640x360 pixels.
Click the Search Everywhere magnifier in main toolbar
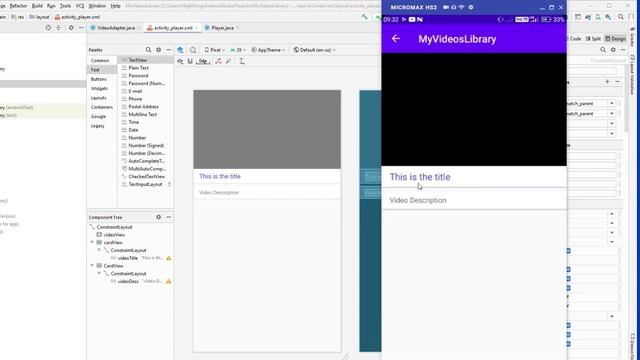(621, 17)
